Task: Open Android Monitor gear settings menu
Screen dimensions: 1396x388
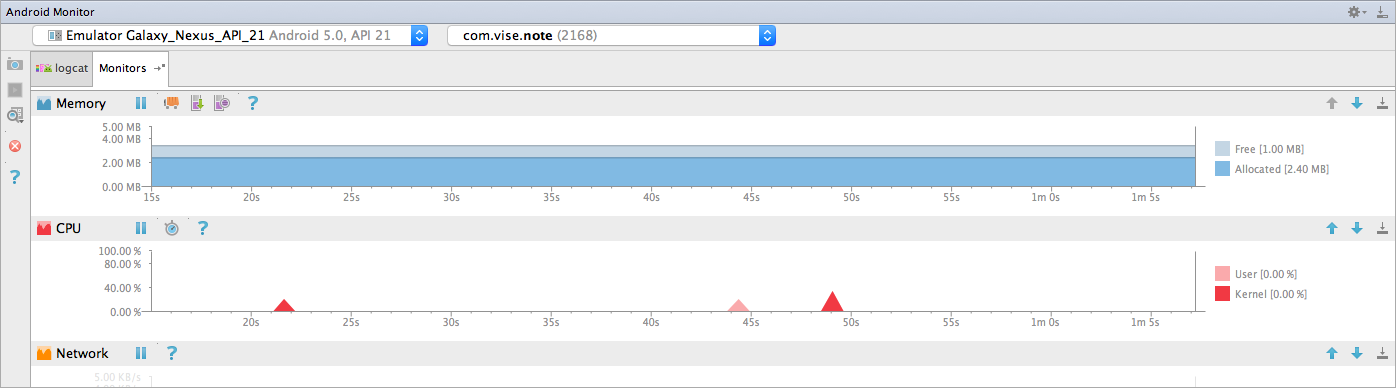Action: [1357, 12]
